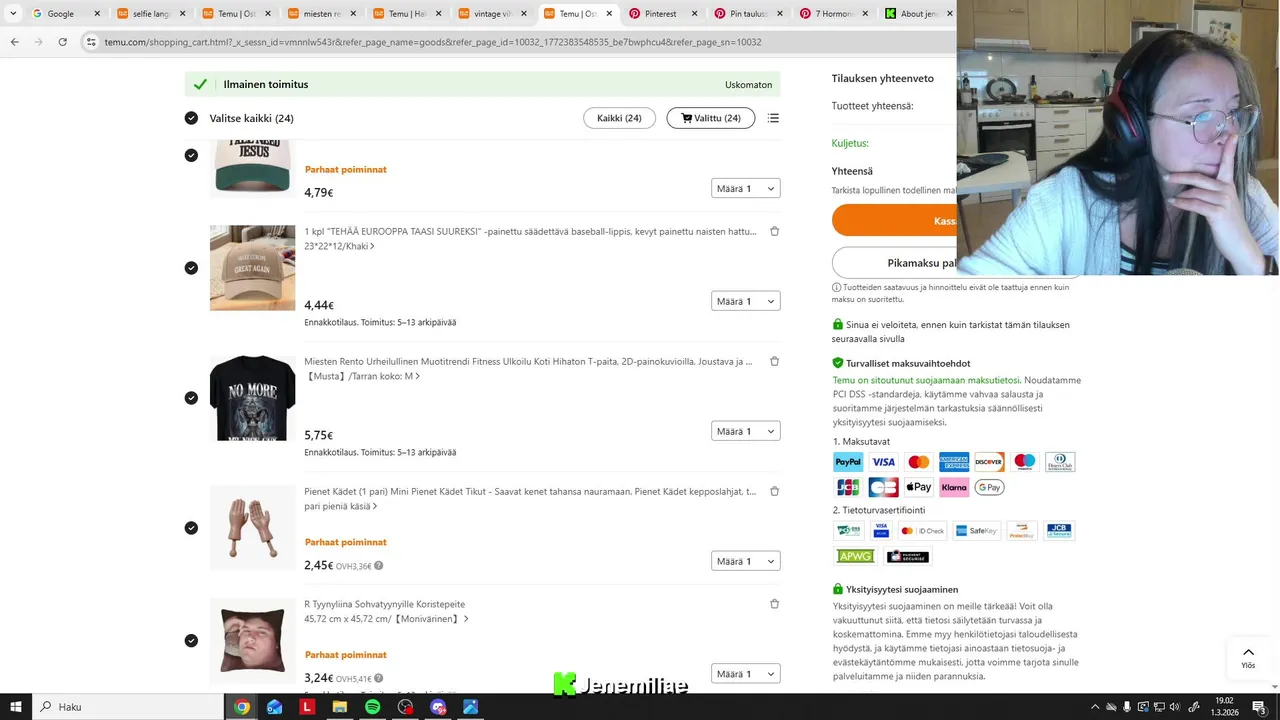Viewport: 1280px width, 720px height.
Task: Uncheck the 4,79€ Jesus cap item
Action: click(191, 155)
